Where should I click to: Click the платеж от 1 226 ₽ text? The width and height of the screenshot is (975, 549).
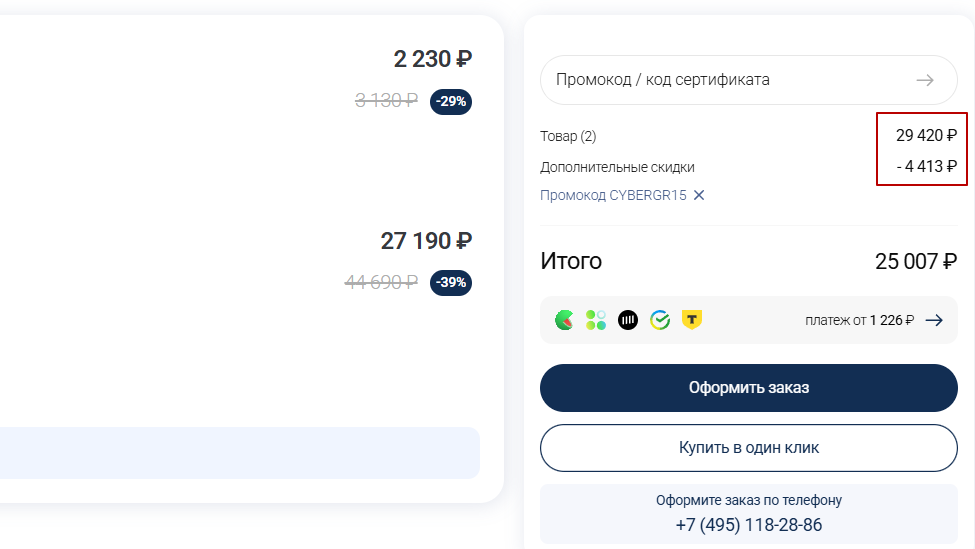[859, 320]
